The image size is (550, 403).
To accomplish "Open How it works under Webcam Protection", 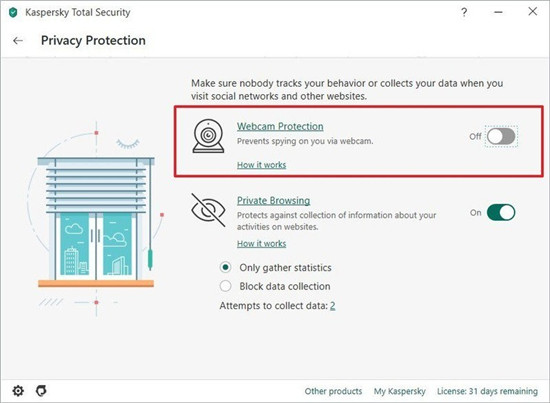I will [x=261, y=165].
